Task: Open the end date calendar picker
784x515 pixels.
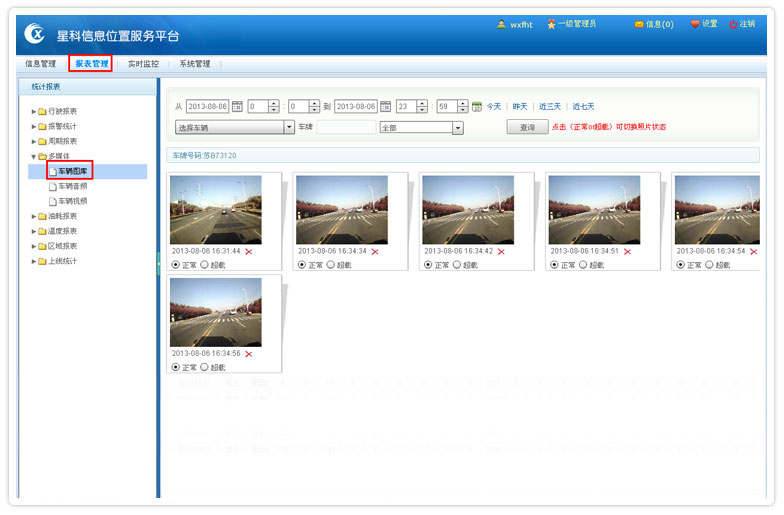Action: tap(385, 106)
